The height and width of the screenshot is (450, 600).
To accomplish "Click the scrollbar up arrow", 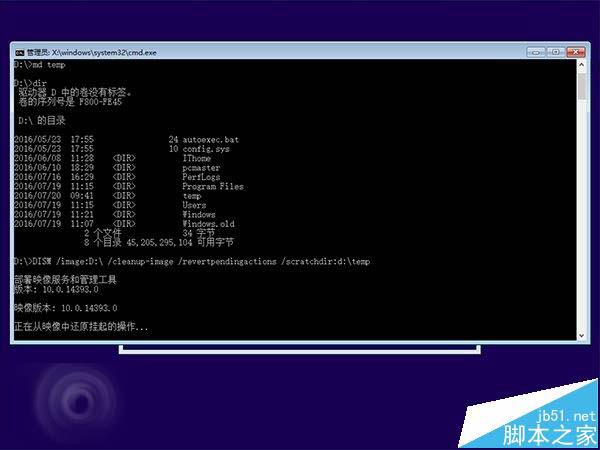I will click(x=581, y=65).
